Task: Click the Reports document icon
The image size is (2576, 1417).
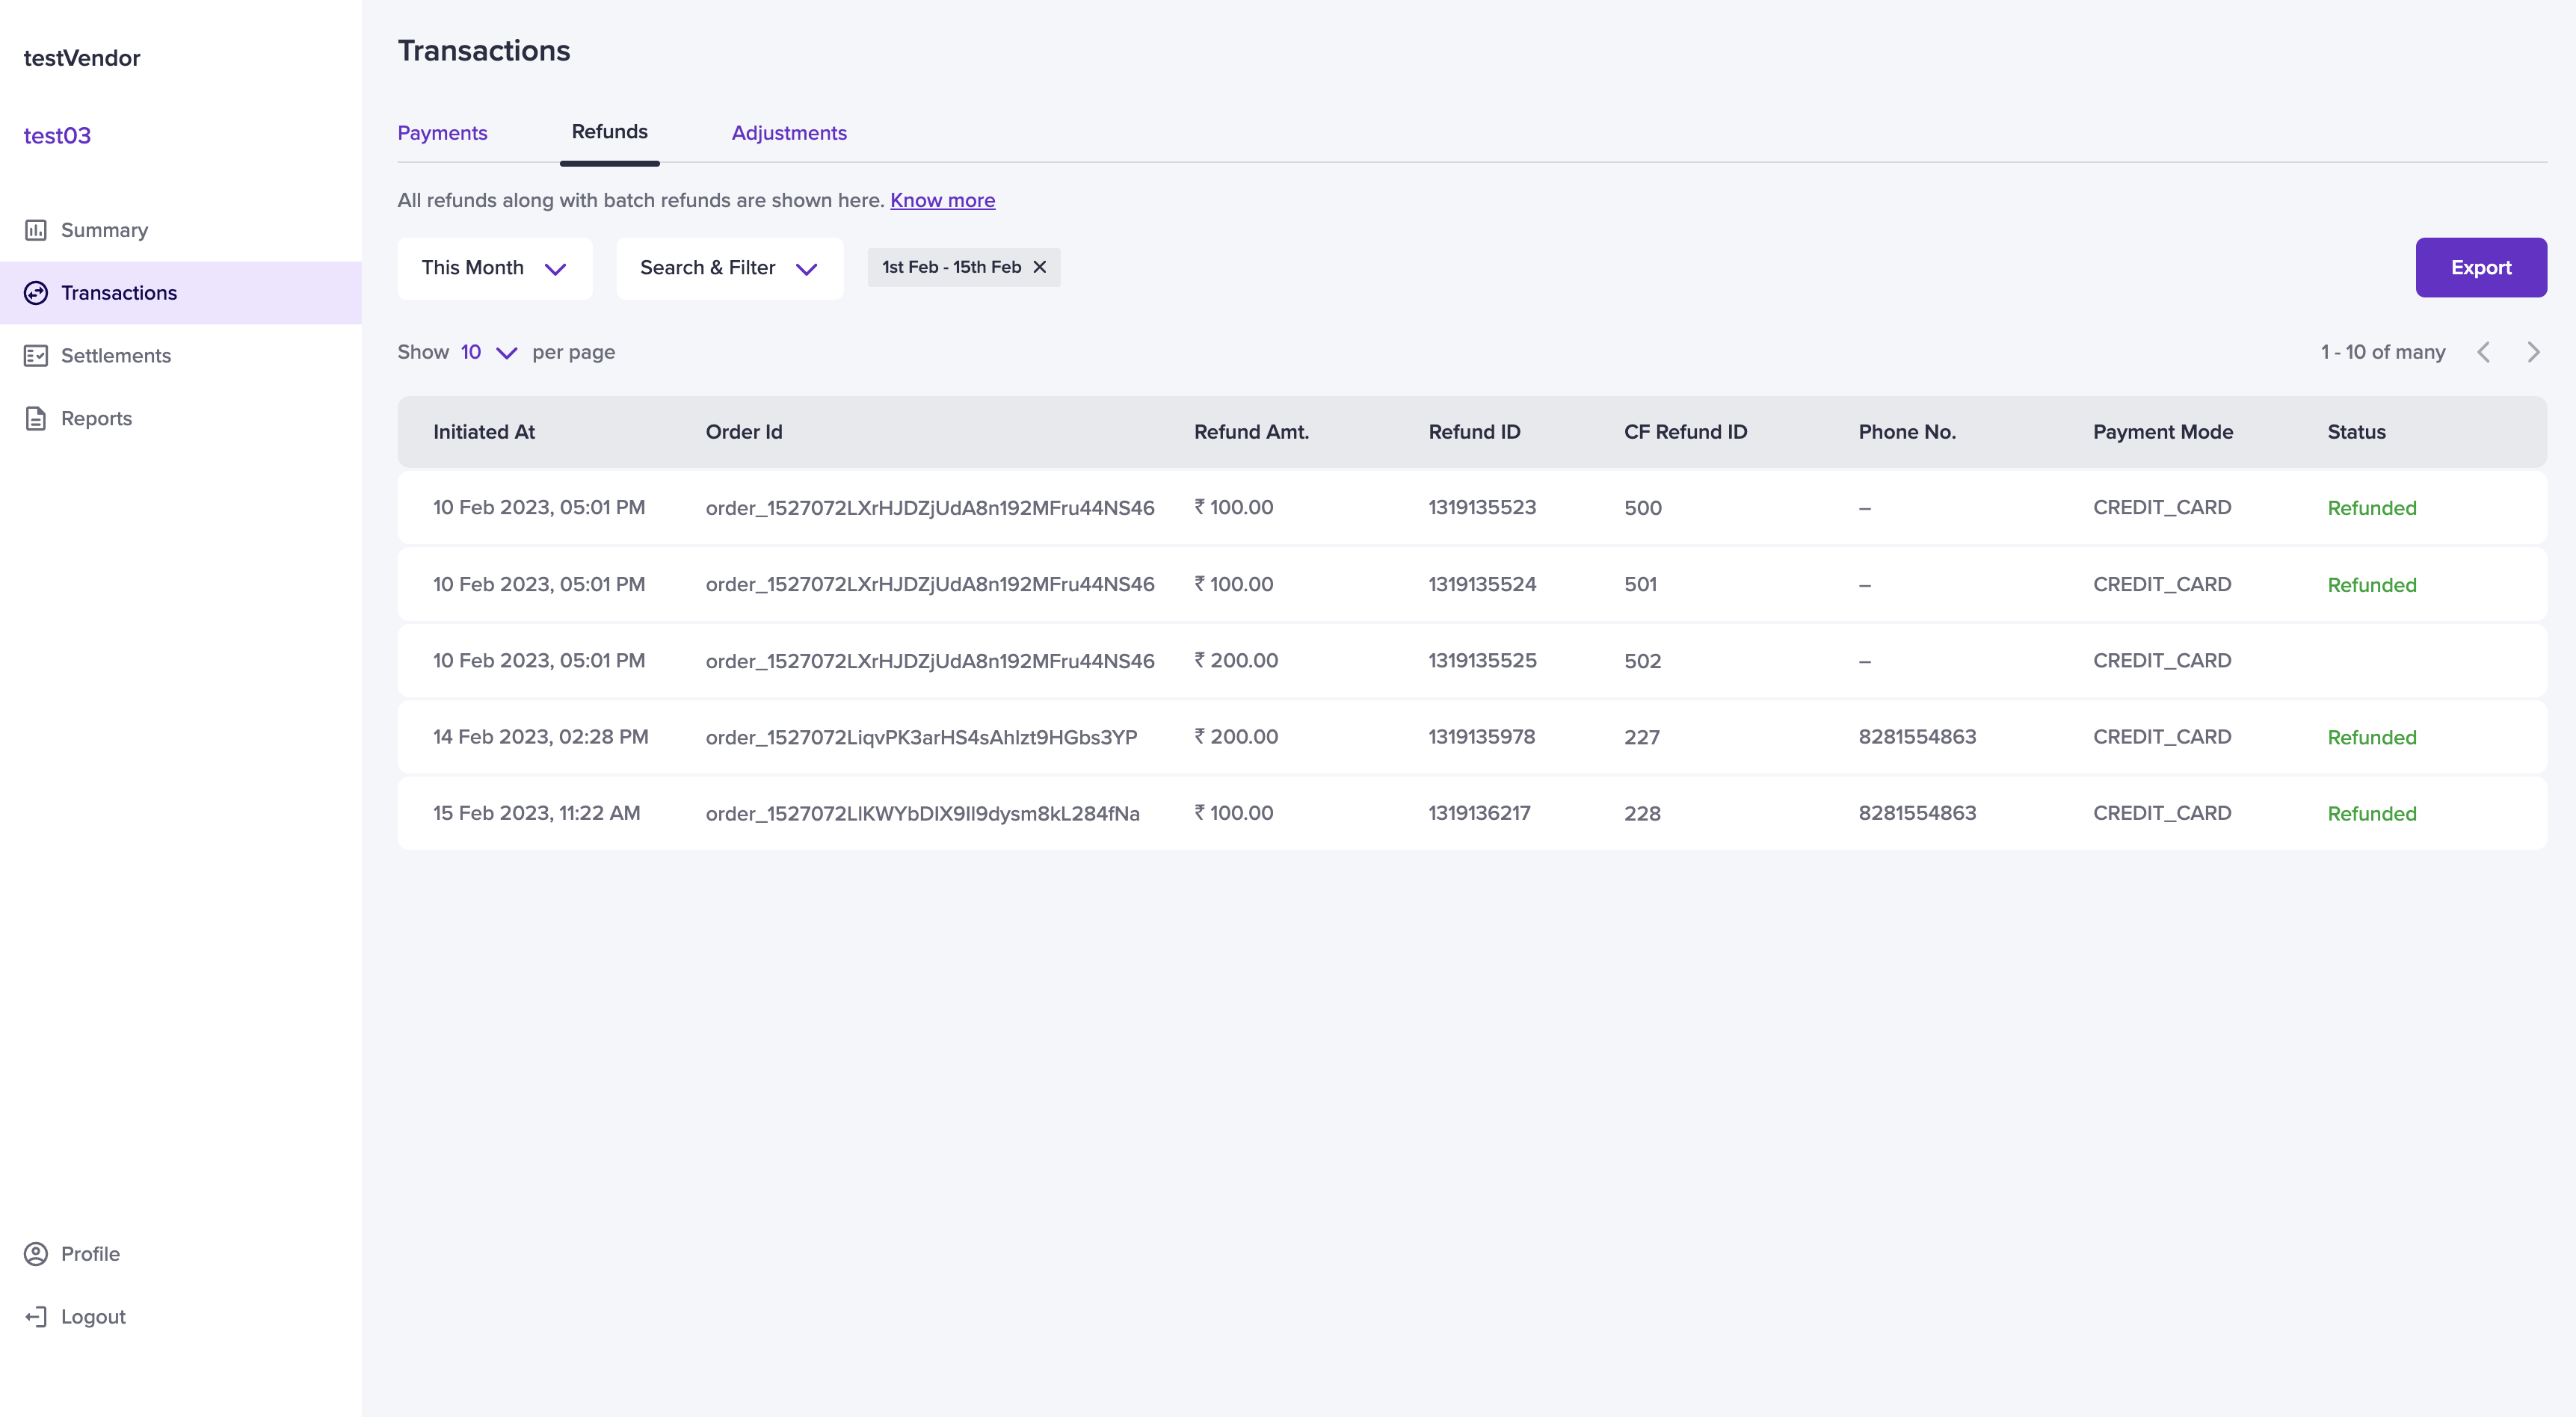Action: click(x=36, y=419)
